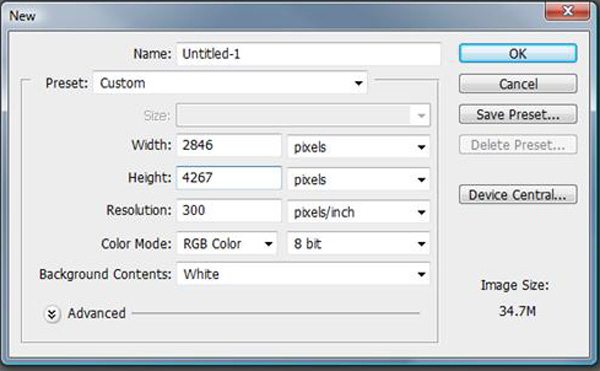This screenshot has height=371, width=600.
Task: Open the Height units dropdown
Action: 359,179
